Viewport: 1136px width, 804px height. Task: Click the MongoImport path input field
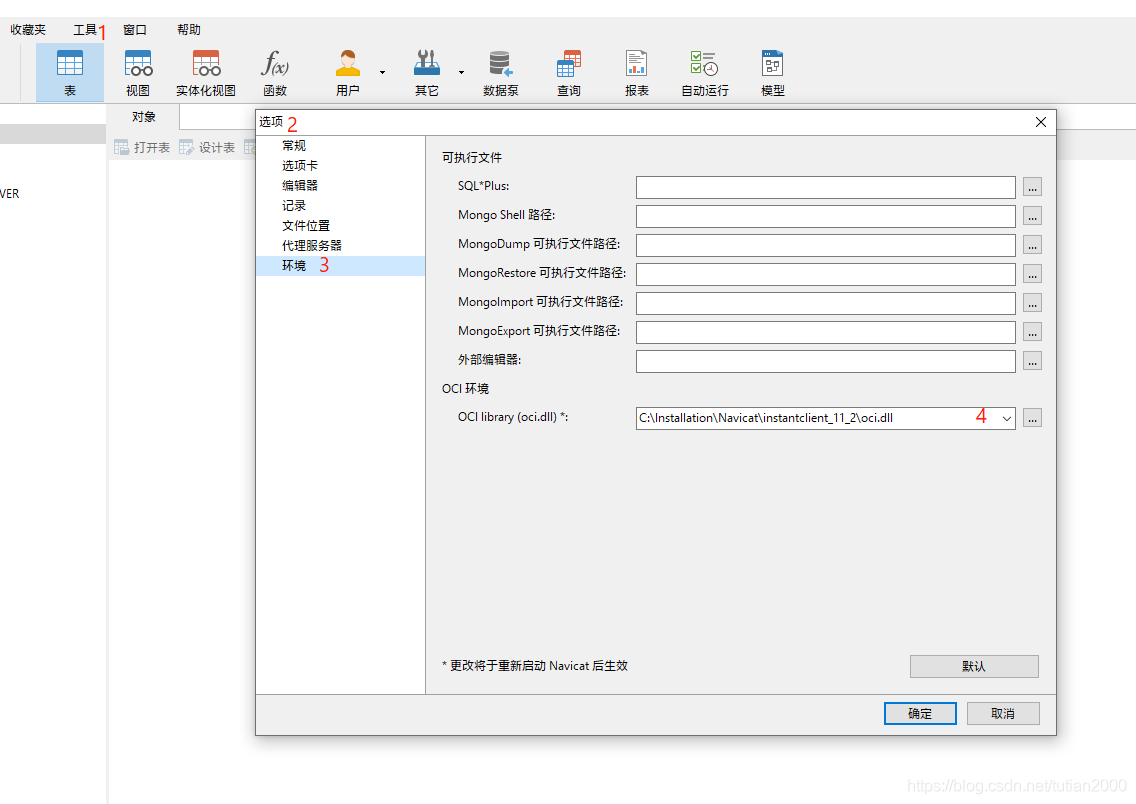(x=826, y=303)
